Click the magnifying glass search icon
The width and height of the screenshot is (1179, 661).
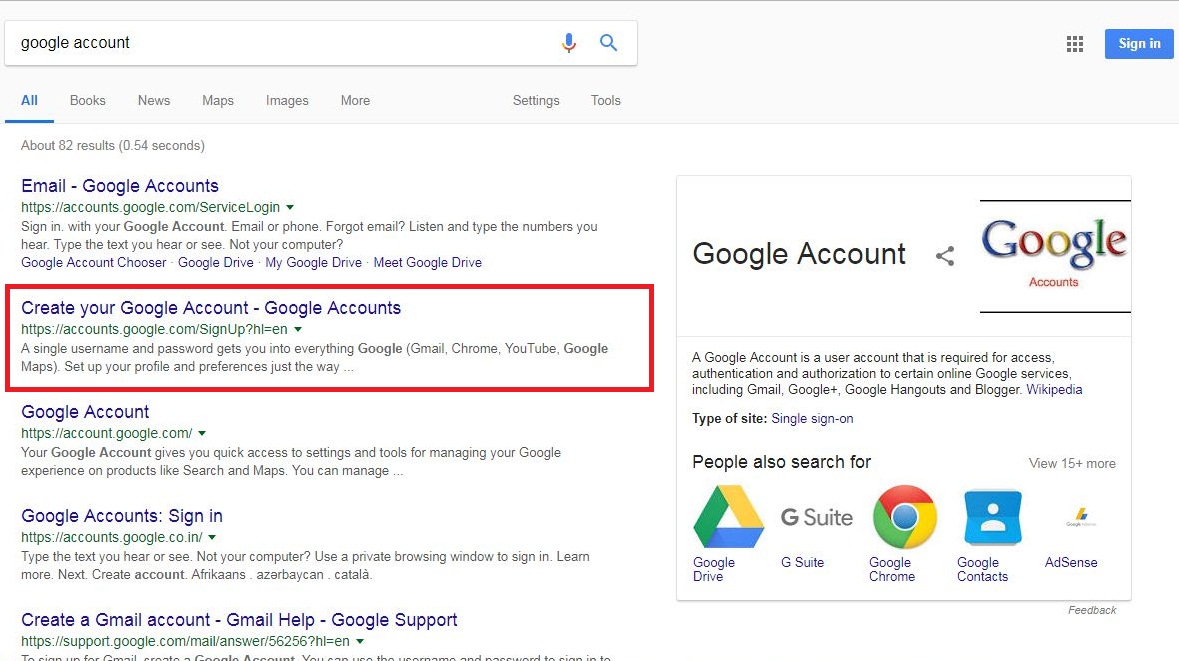click(x=608, y=43)
